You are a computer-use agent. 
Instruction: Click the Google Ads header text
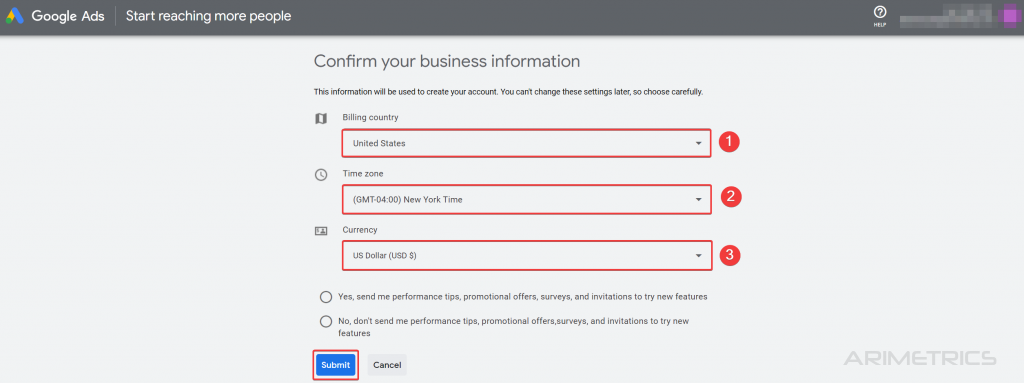pos(68,16)
